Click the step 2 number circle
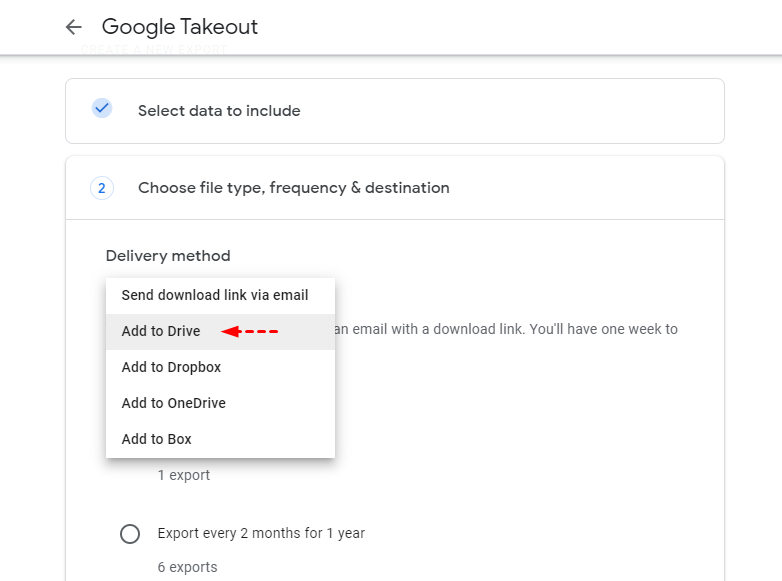Screen dimensions: 782x581 pyautogui.click(x=102, y=187)
